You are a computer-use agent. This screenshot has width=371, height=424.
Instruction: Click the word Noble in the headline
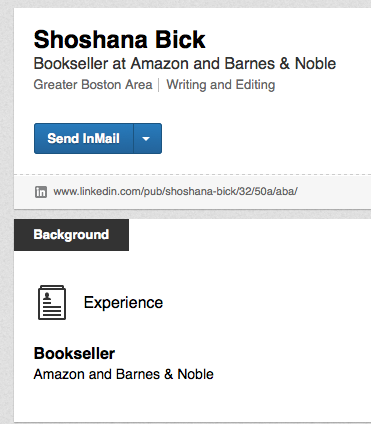click(x=315, y=64)
